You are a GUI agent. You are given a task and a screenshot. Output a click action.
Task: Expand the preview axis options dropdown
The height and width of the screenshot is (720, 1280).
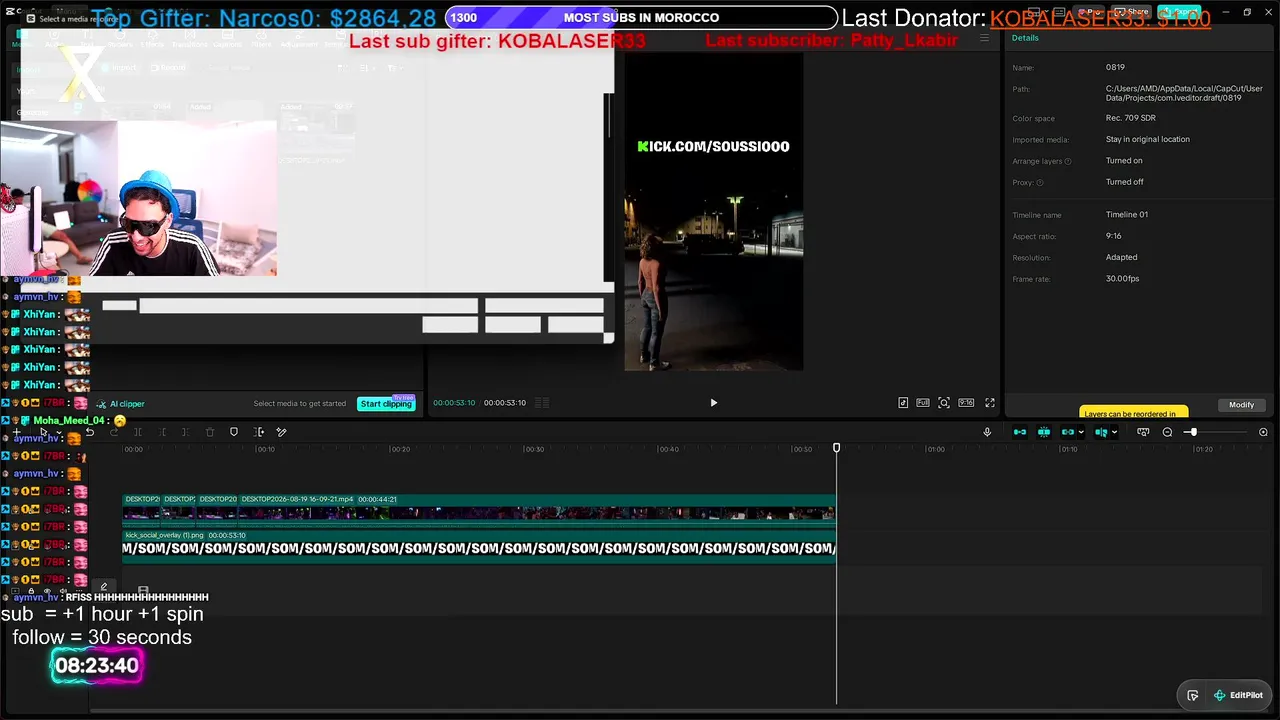[1114, 432]
